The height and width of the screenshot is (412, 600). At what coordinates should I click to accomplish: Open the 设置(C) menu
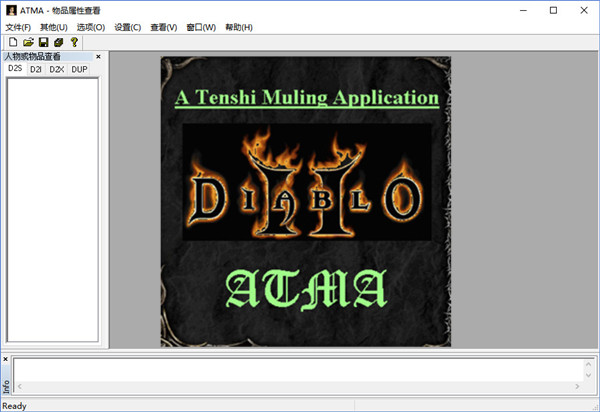(128, 27)
